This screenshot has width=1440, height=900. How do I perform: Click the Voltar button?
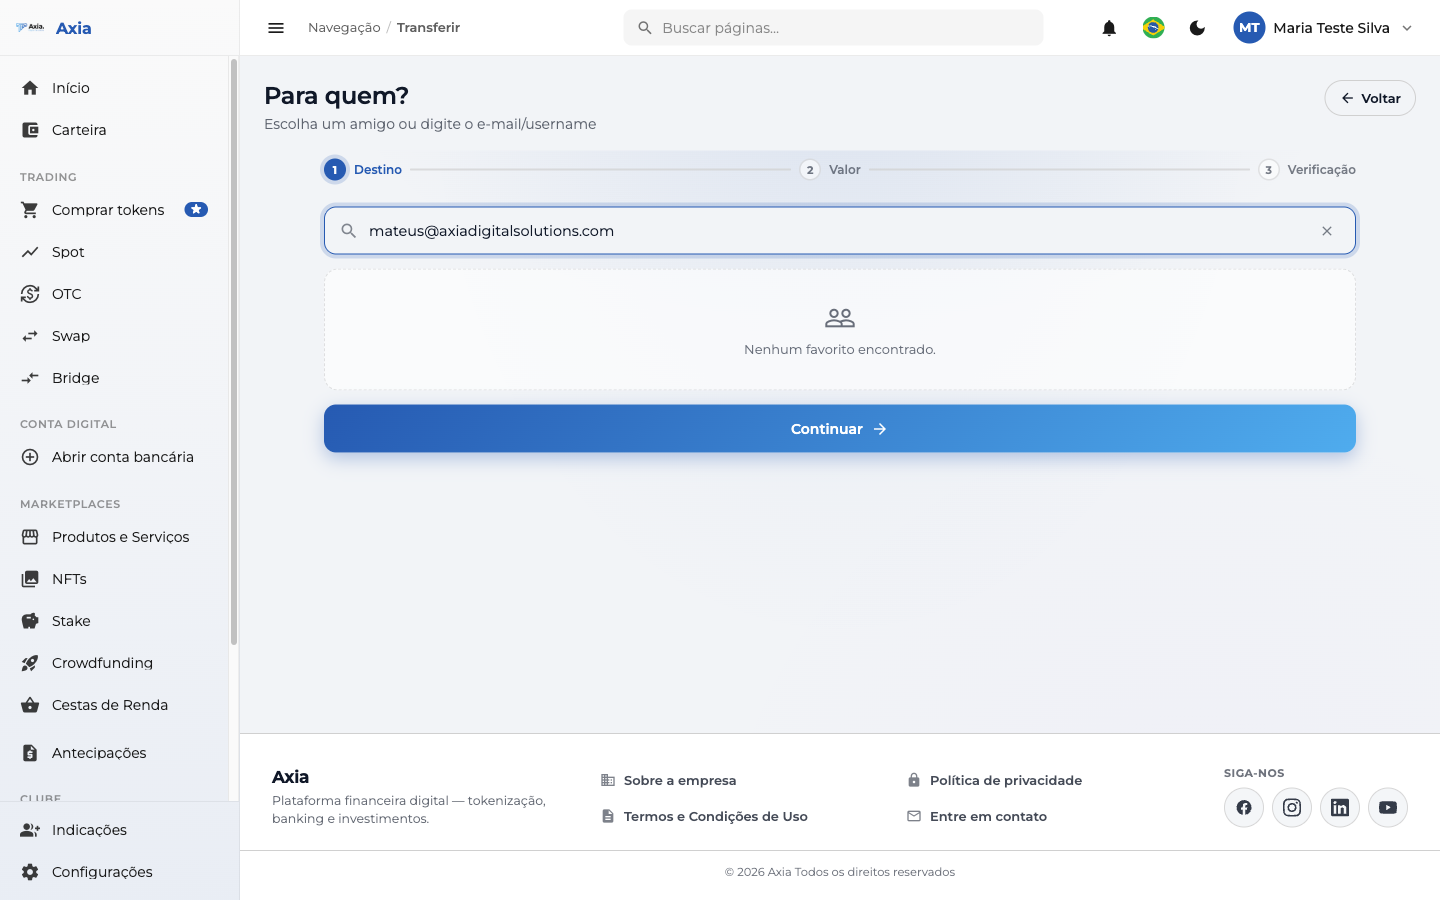pyautogui.click(x=1370, y=98)
